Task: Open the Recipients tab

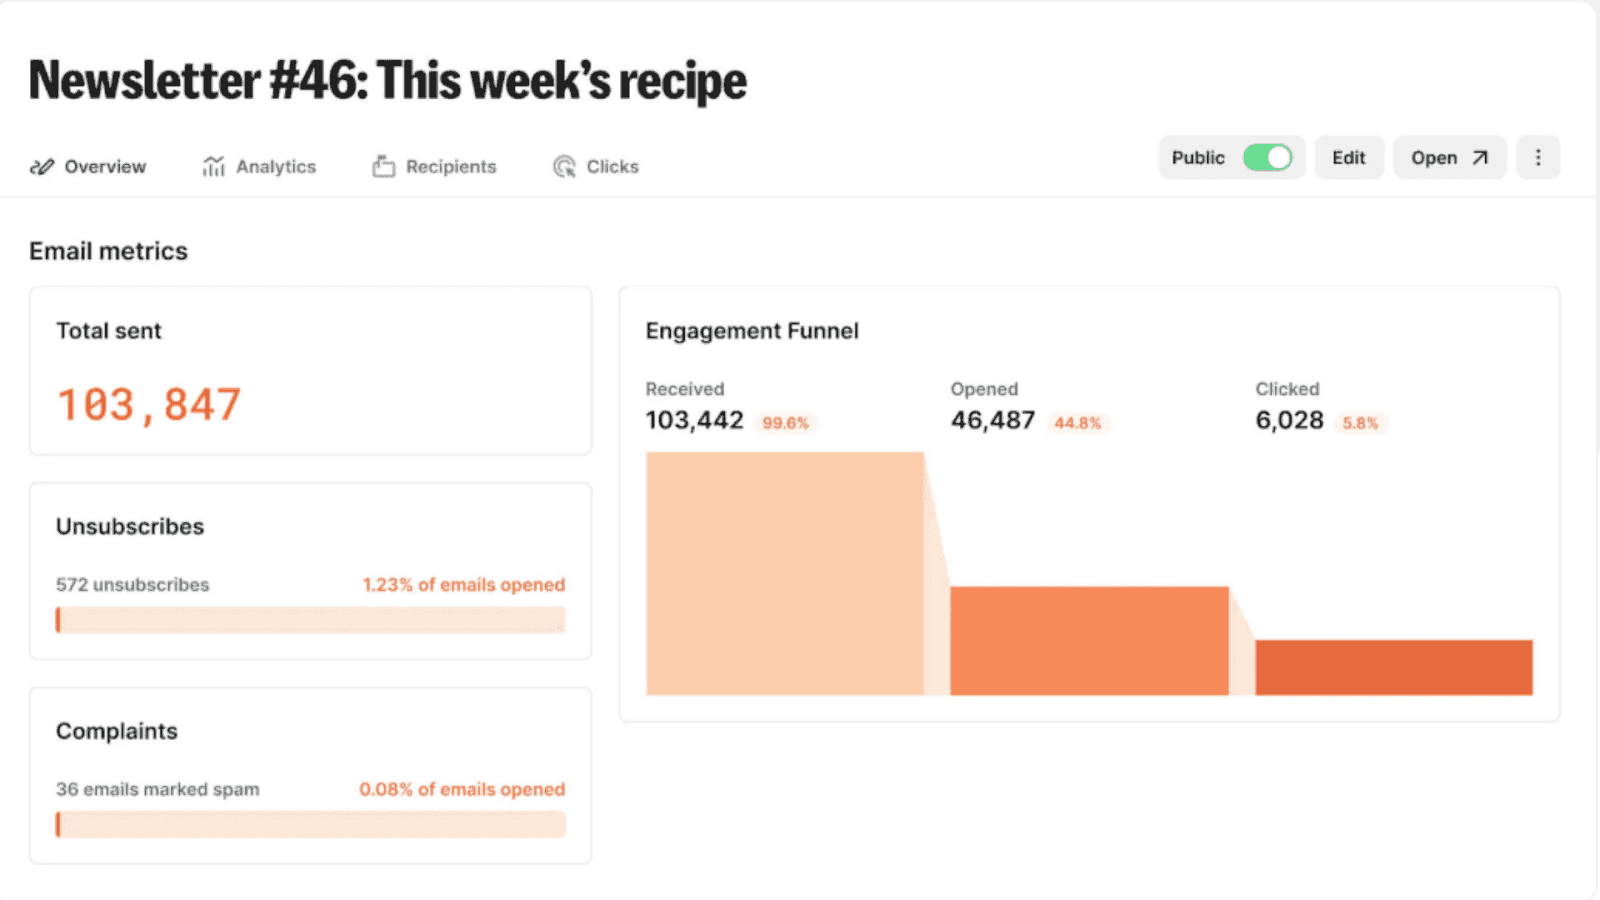Action: point(450,166)
